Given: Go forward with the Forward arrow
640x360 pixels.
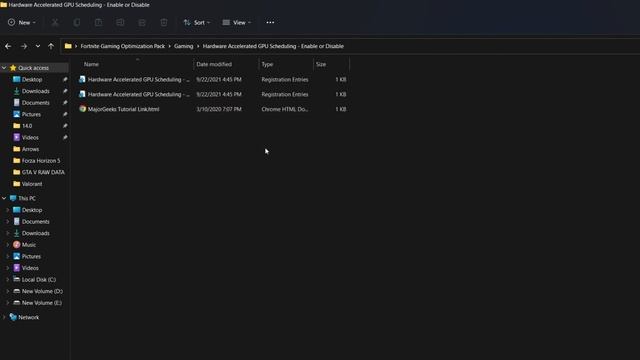Looking at the screenshot, I should click(x=24, y=46).
